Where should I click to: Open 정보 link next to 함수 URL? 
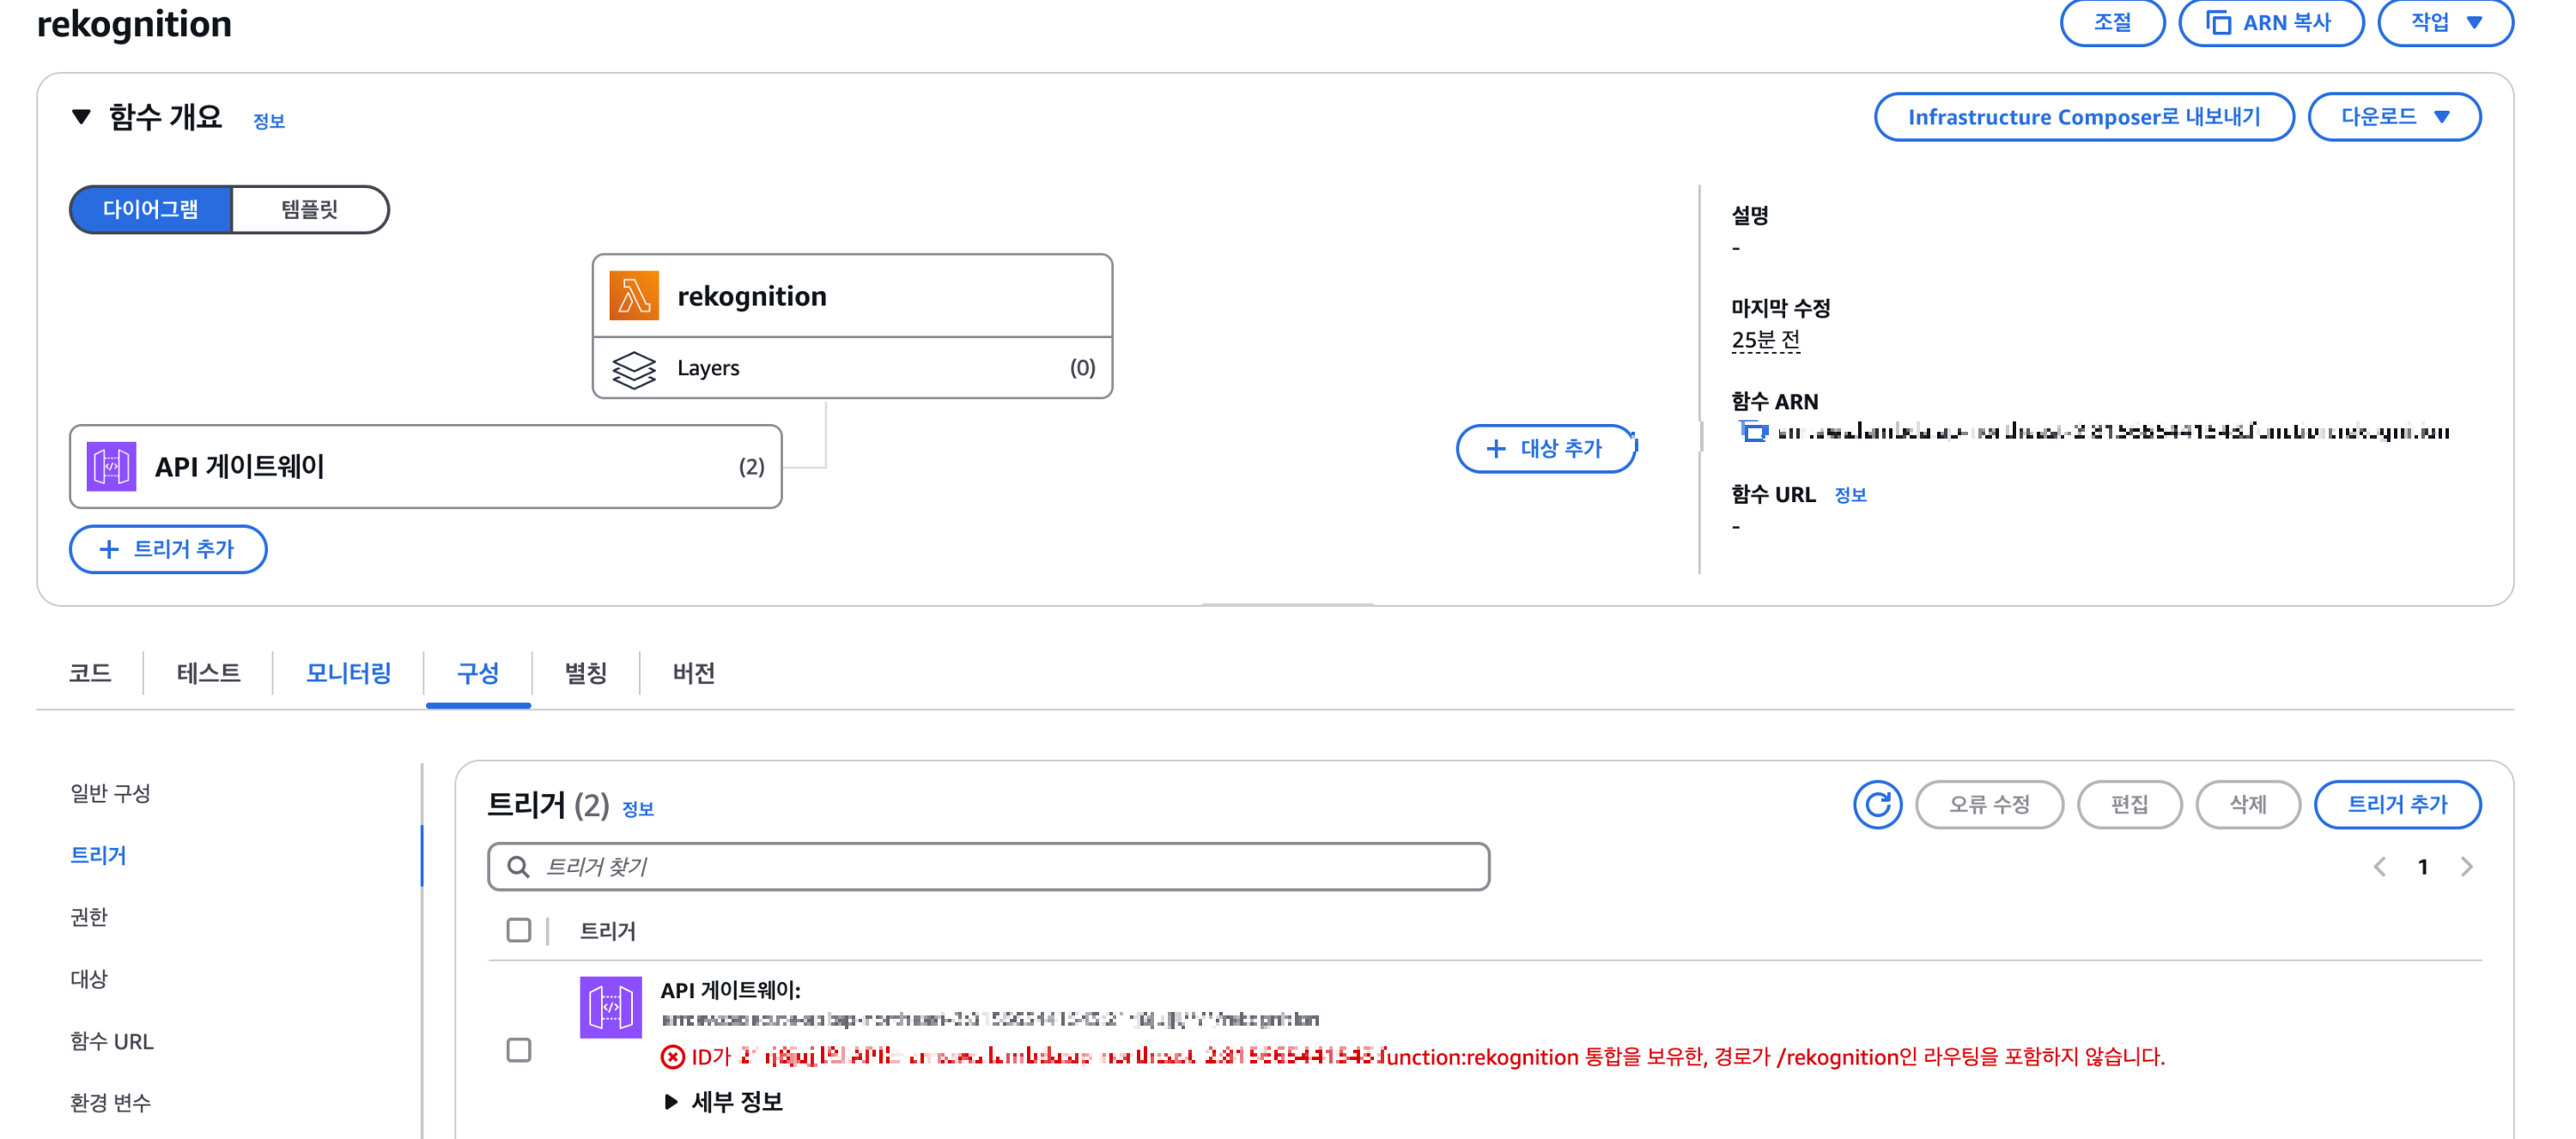click(x=1850, y=495)
